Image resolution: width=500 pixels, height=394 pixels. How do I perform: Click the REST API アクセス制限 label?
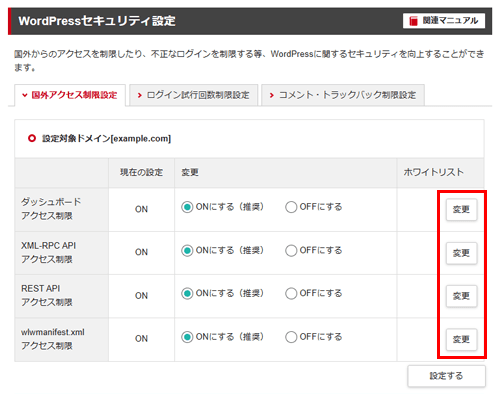pyautogui.click(x=47, y=295)
